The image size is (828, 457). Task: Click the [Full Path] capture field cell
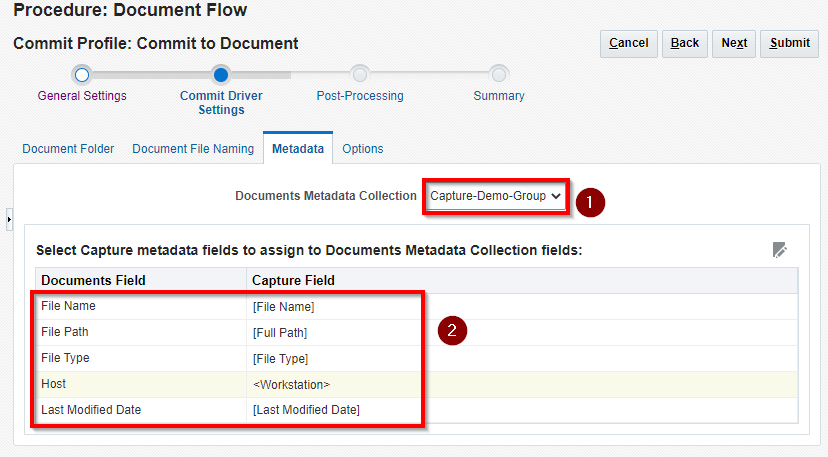(280, 332)
